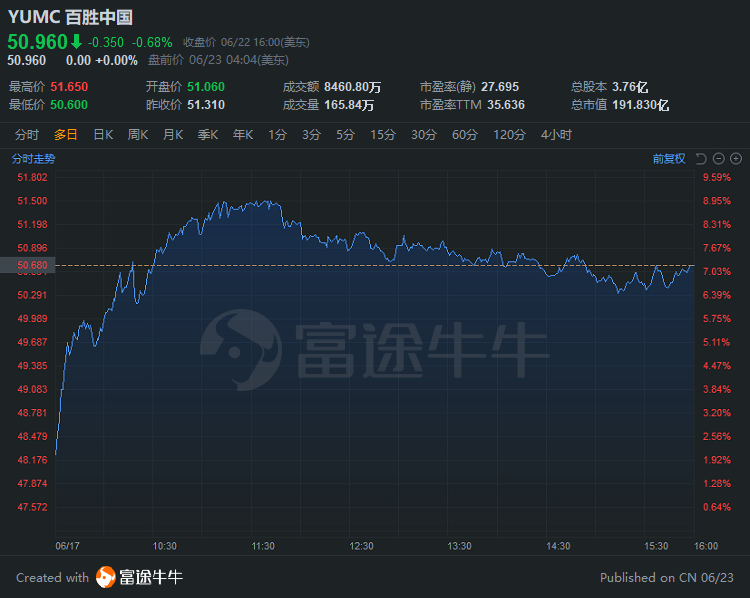Switch to the 分时 tab

pyautogui.click(x=26, y=135)
